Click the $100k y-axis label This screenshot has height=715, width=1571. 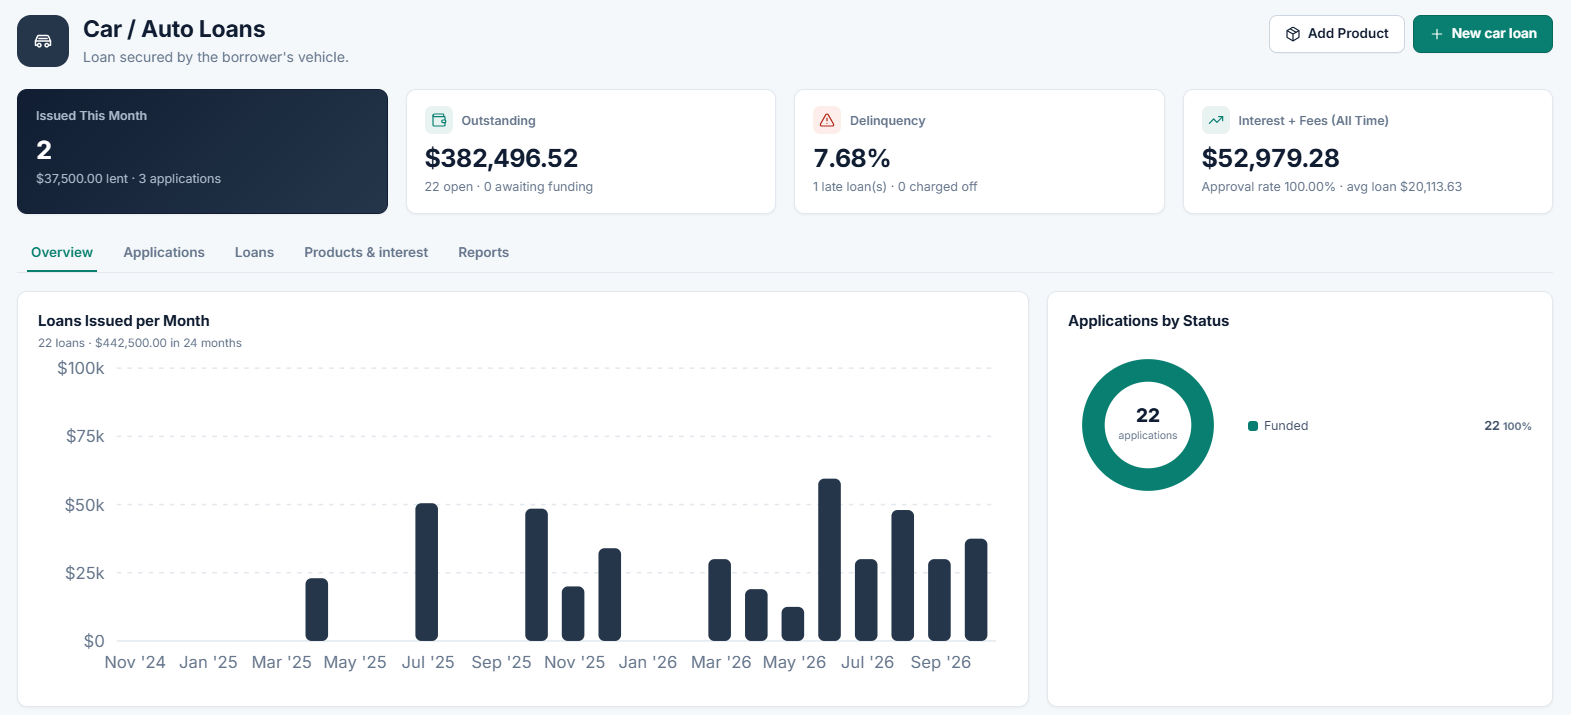pyautogui.click(x=81, y=368)
